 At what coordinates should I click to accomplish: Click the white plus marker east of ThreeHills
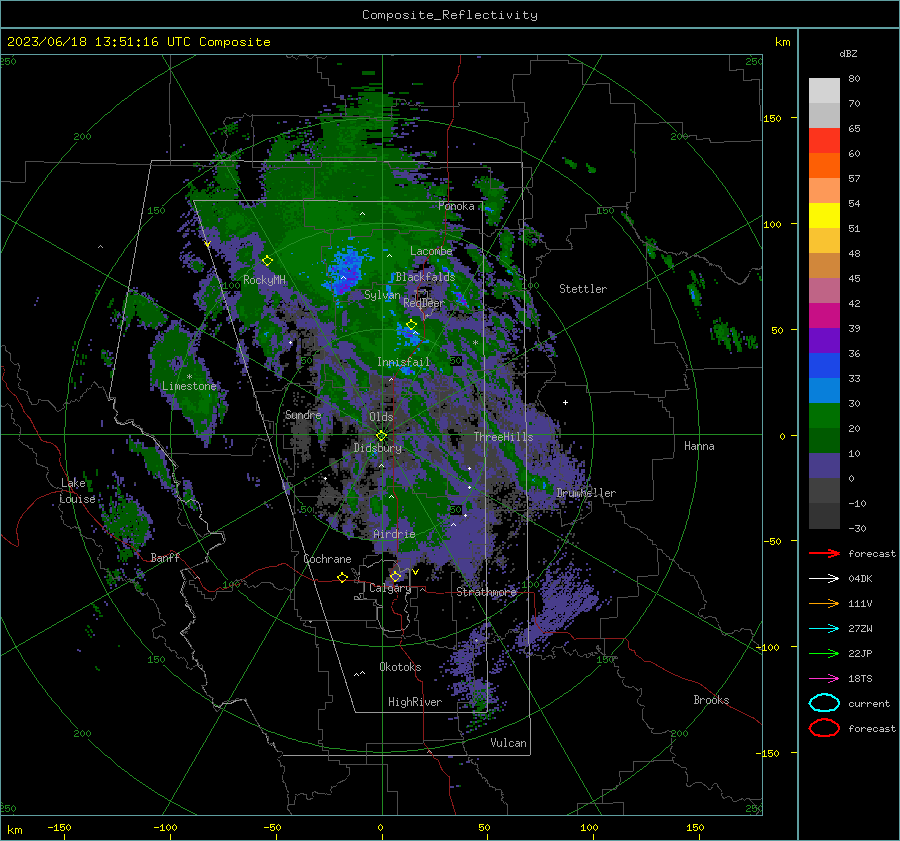coord(565,402)
